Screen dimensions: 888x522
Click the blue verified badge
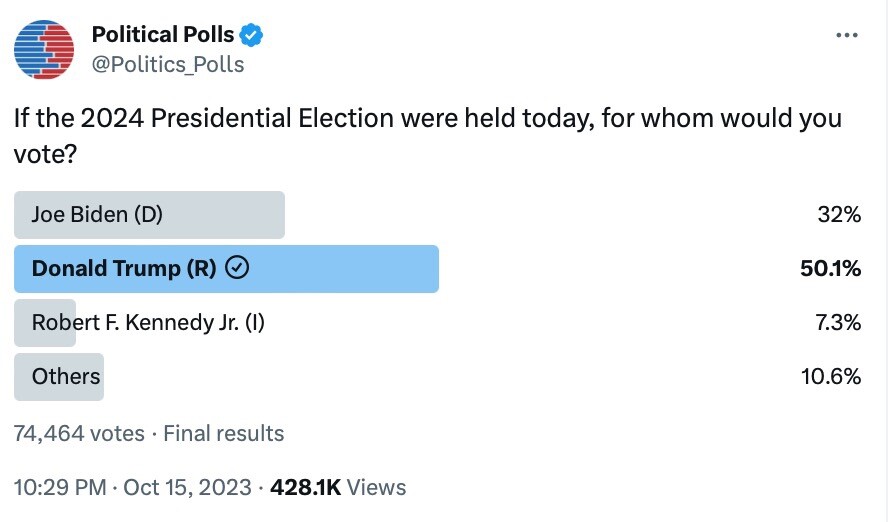click(x=251, y=35)
